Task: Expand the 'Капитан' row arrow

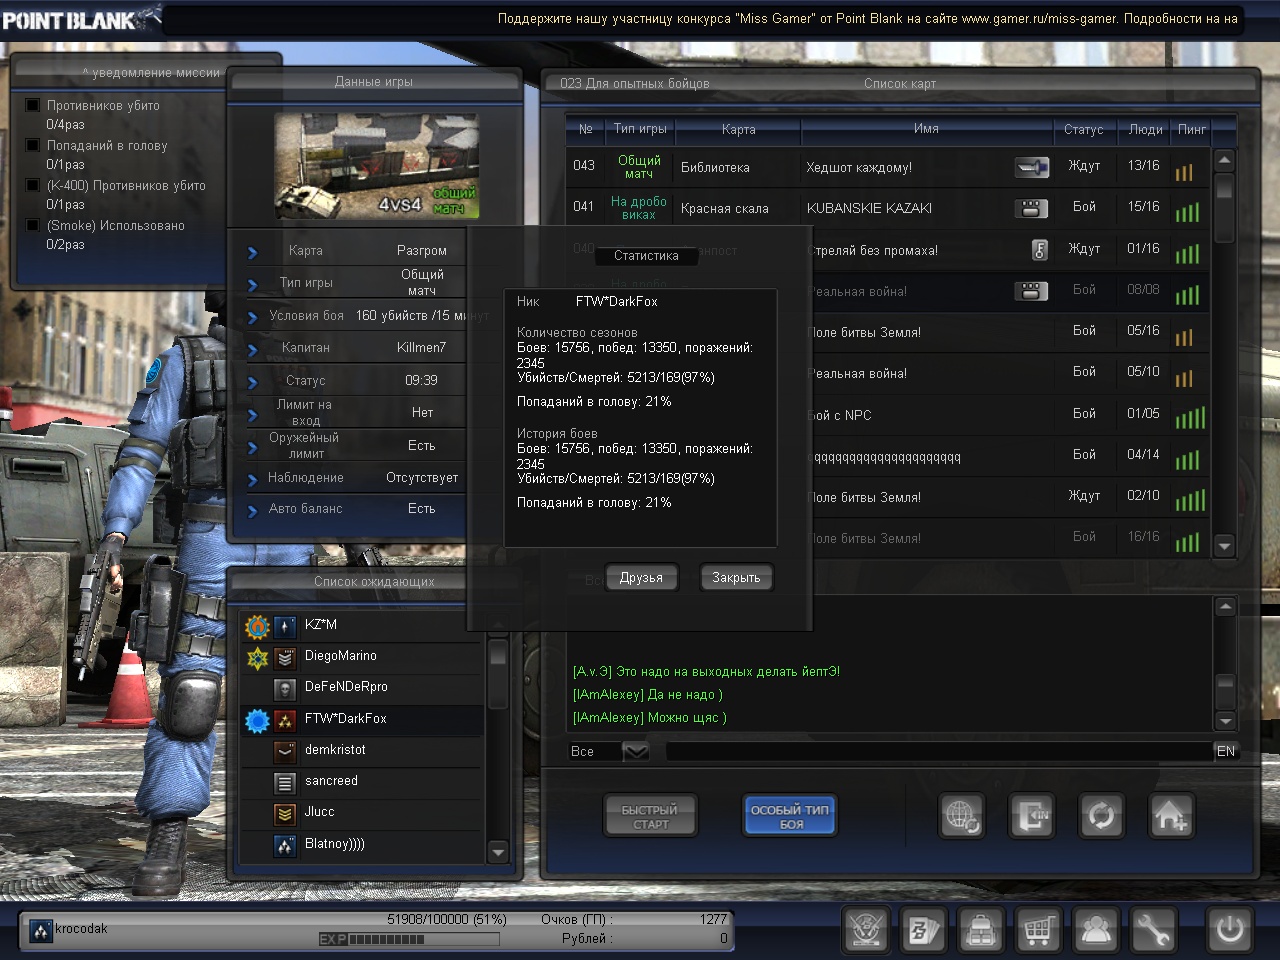Action: (x=253, y=349)
